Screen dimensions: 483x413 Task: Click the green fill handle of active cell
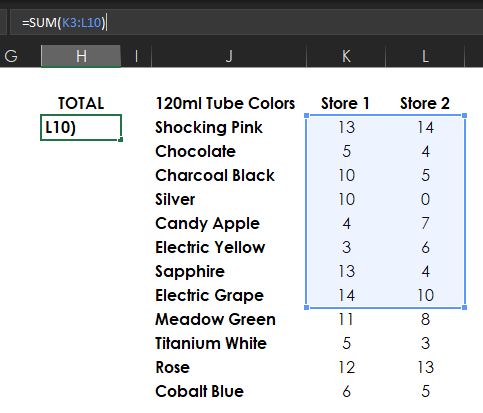pyautogui.click(x=121, y=140)
